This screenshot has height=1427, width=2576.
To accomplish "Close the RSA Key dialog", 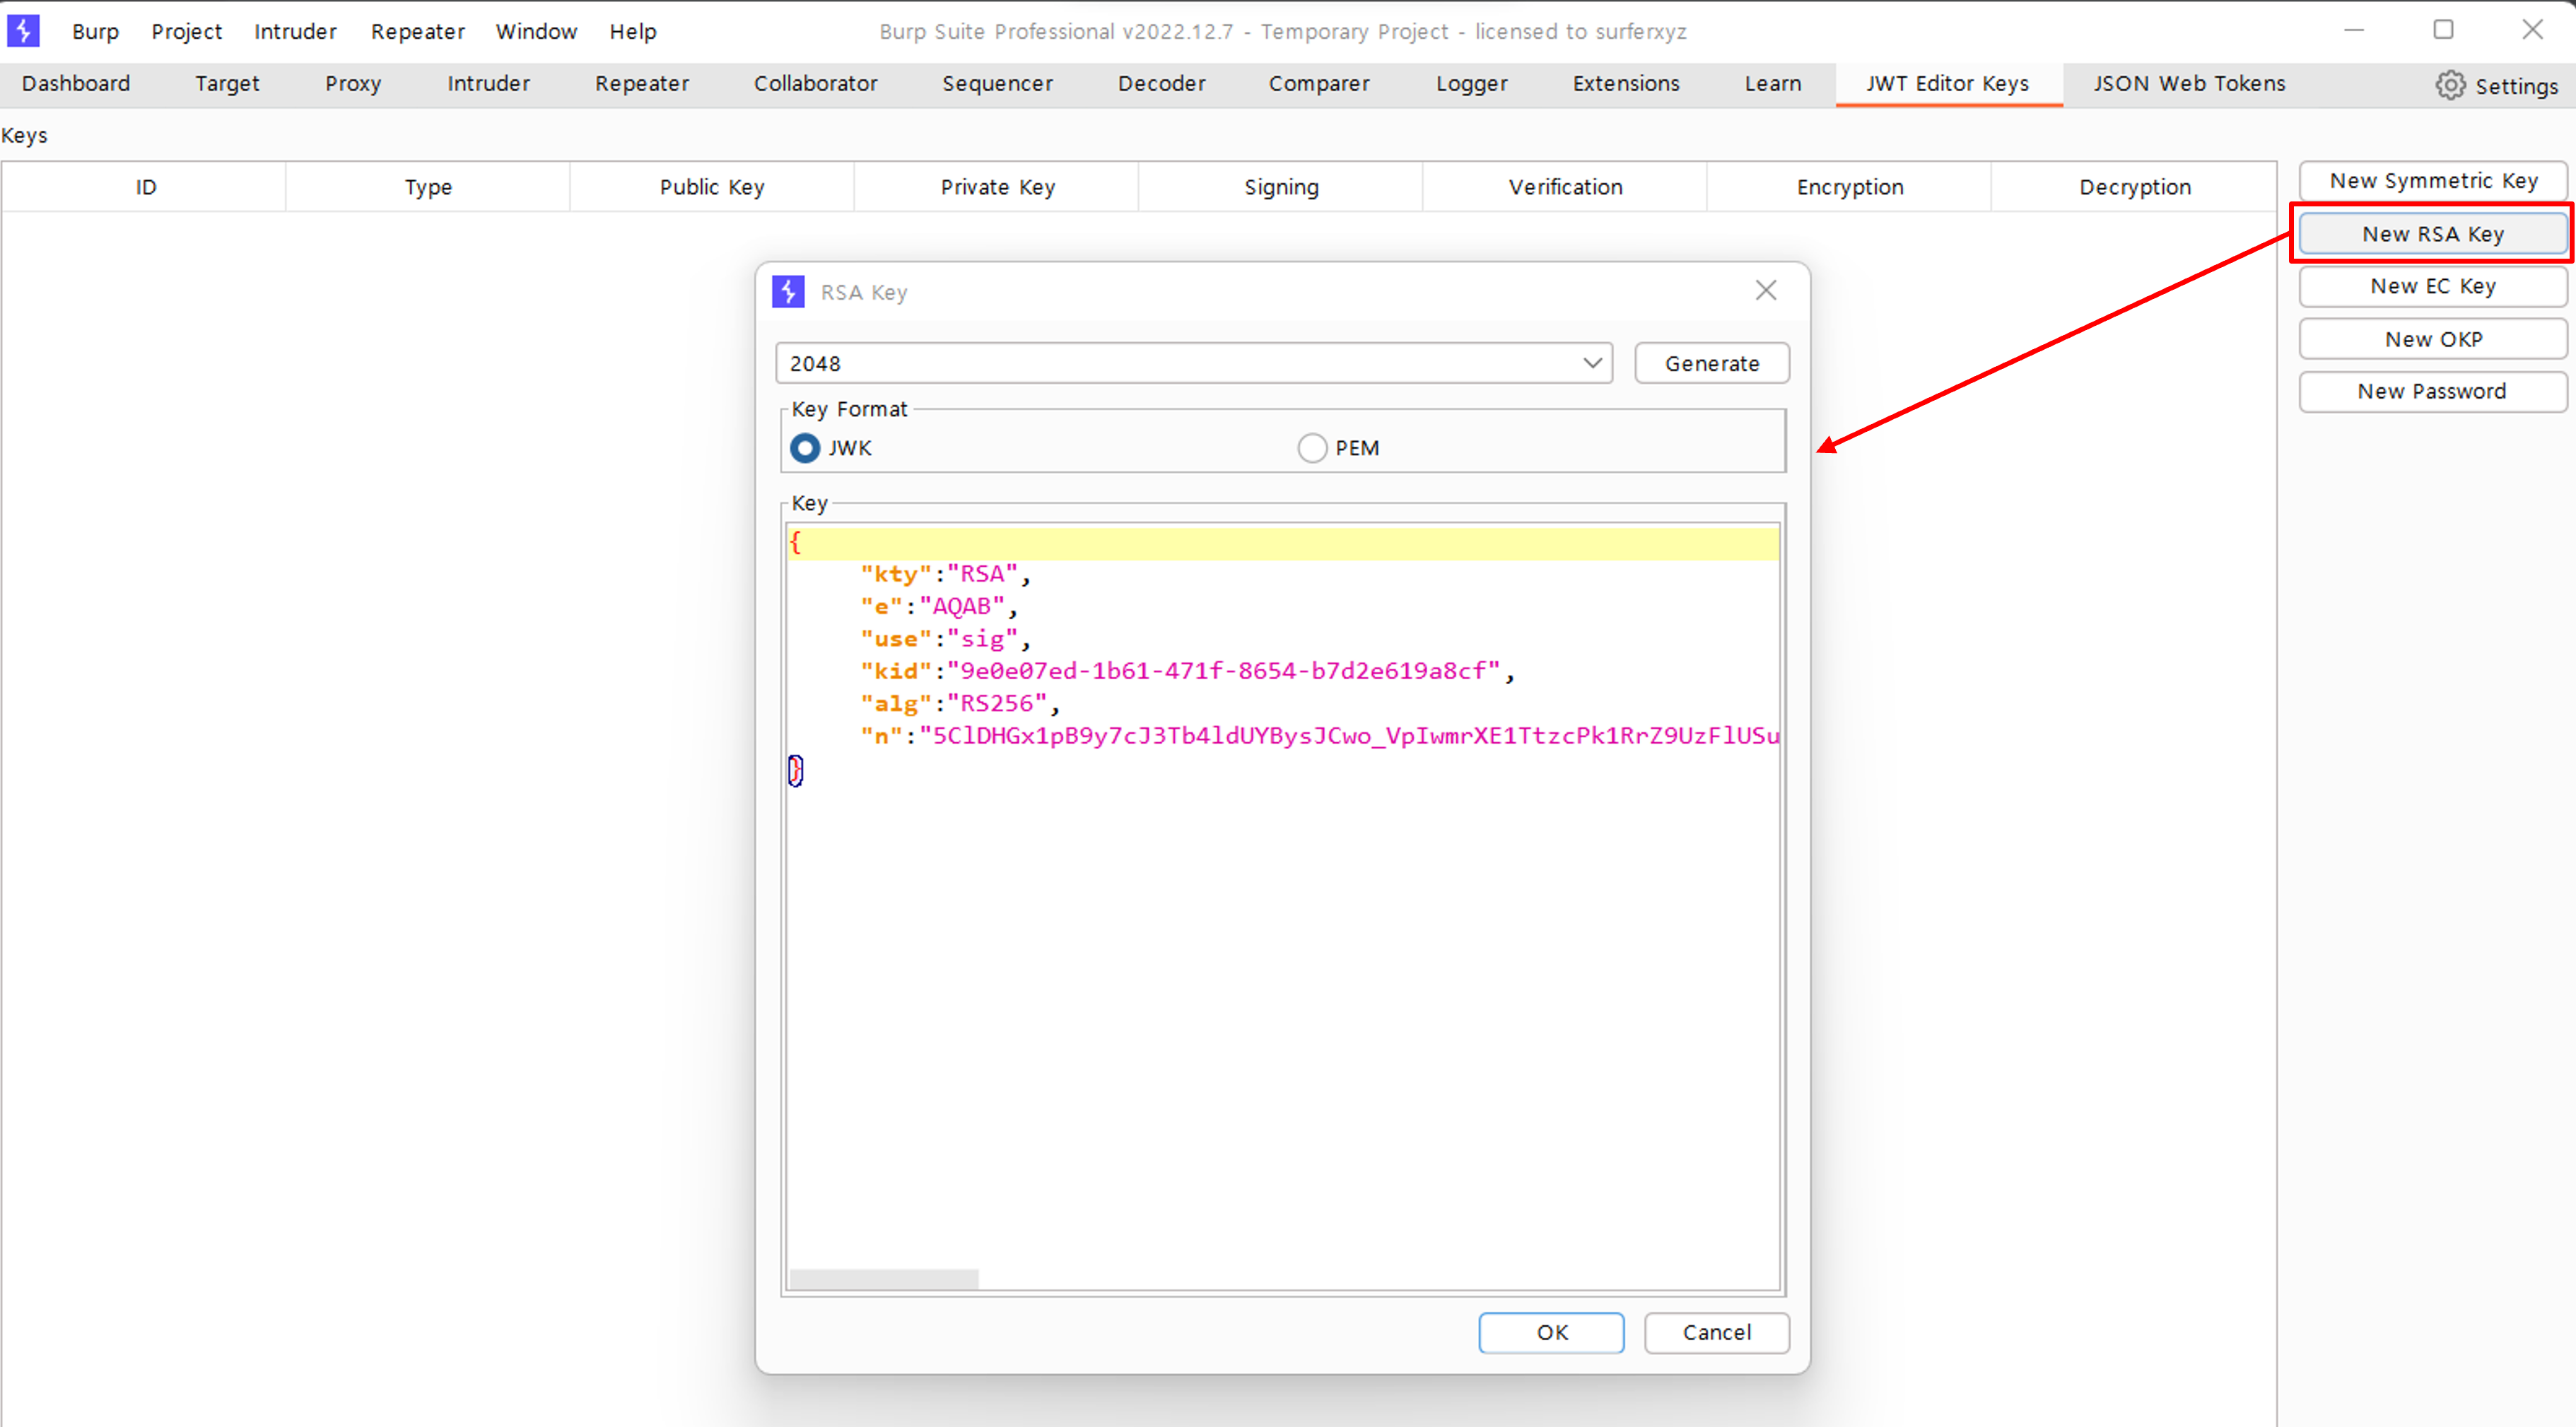I will (x=1766, y=290).
